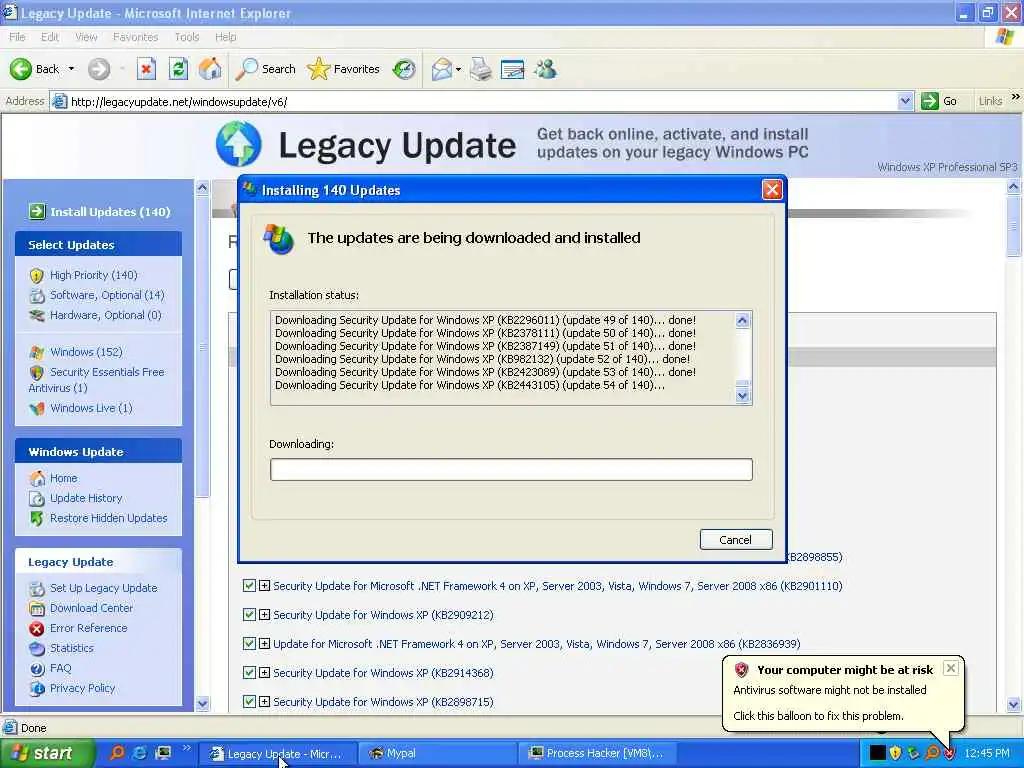This screenshot has height=768, width=1024.
Task: Open the Download Center link
Action: pos(91,608)
